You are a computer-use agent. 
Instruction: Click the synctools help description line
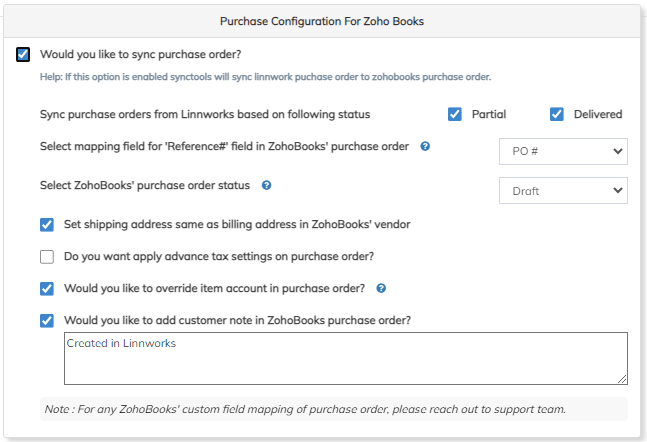265,77
